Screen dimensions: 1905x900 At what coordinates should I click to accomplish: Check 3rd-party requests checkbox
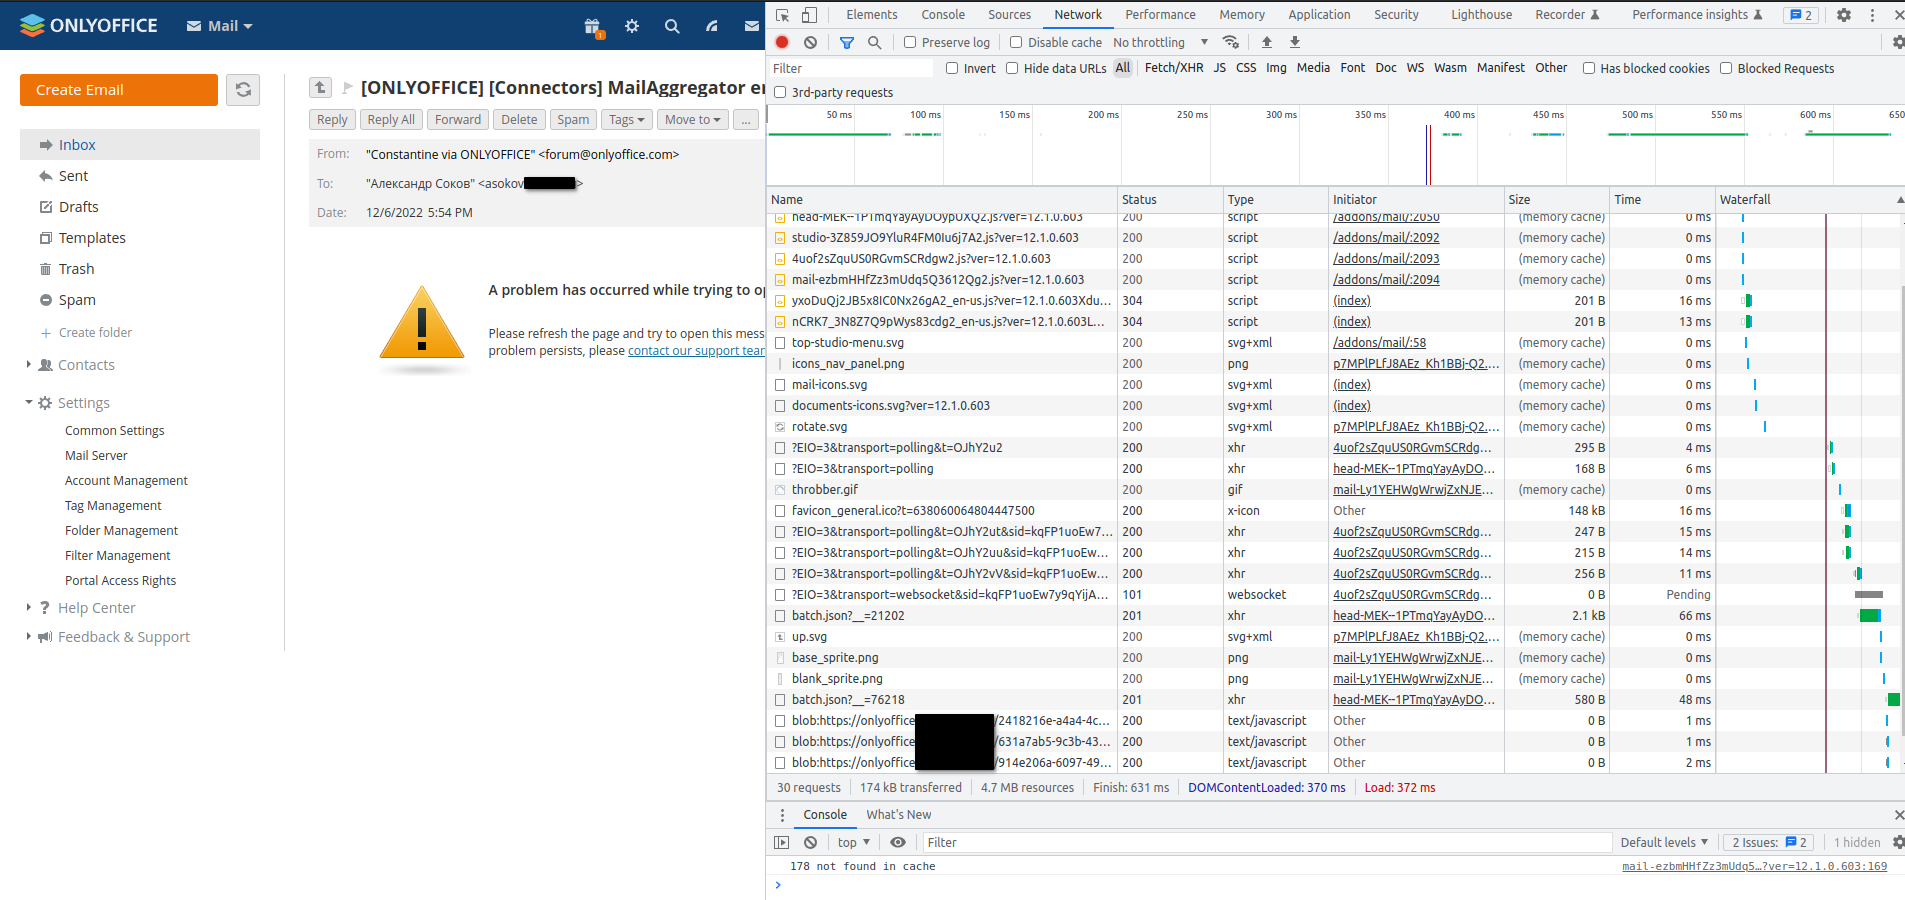[x=780, y=92]
